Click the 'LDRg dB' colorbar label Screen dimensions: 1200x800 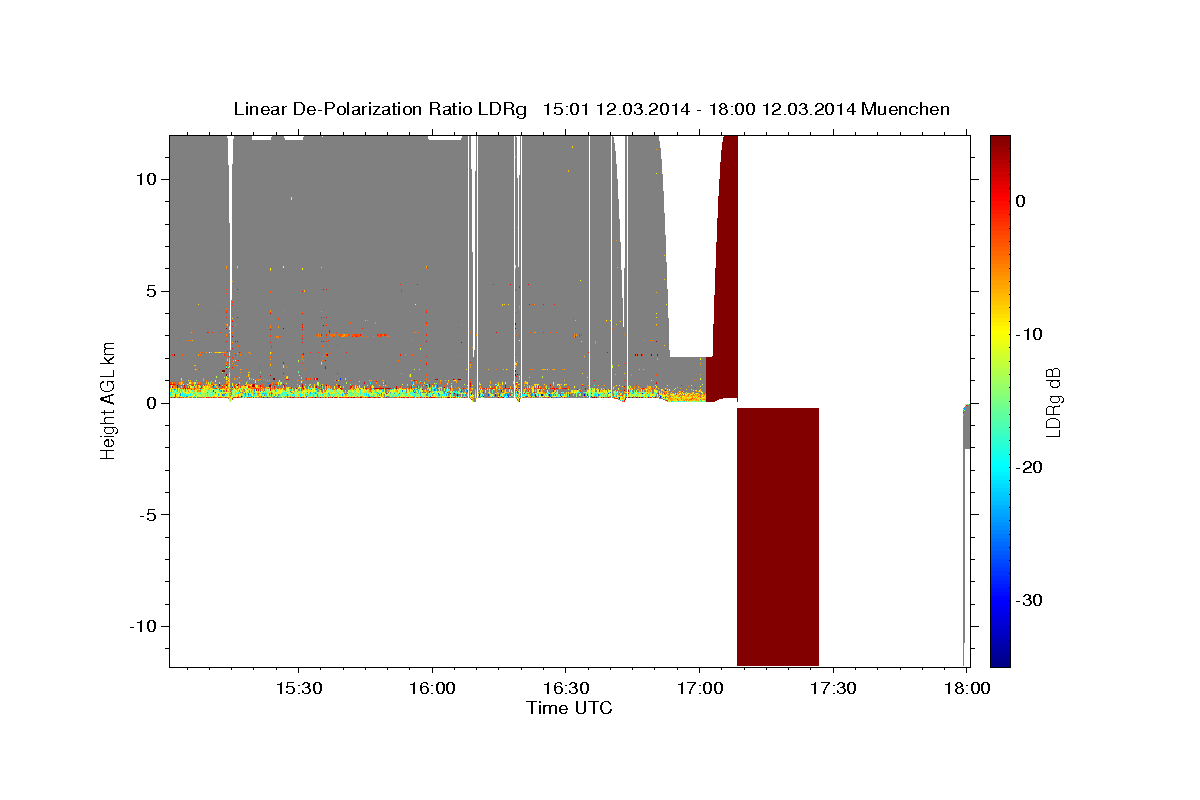pos(1053,402)
